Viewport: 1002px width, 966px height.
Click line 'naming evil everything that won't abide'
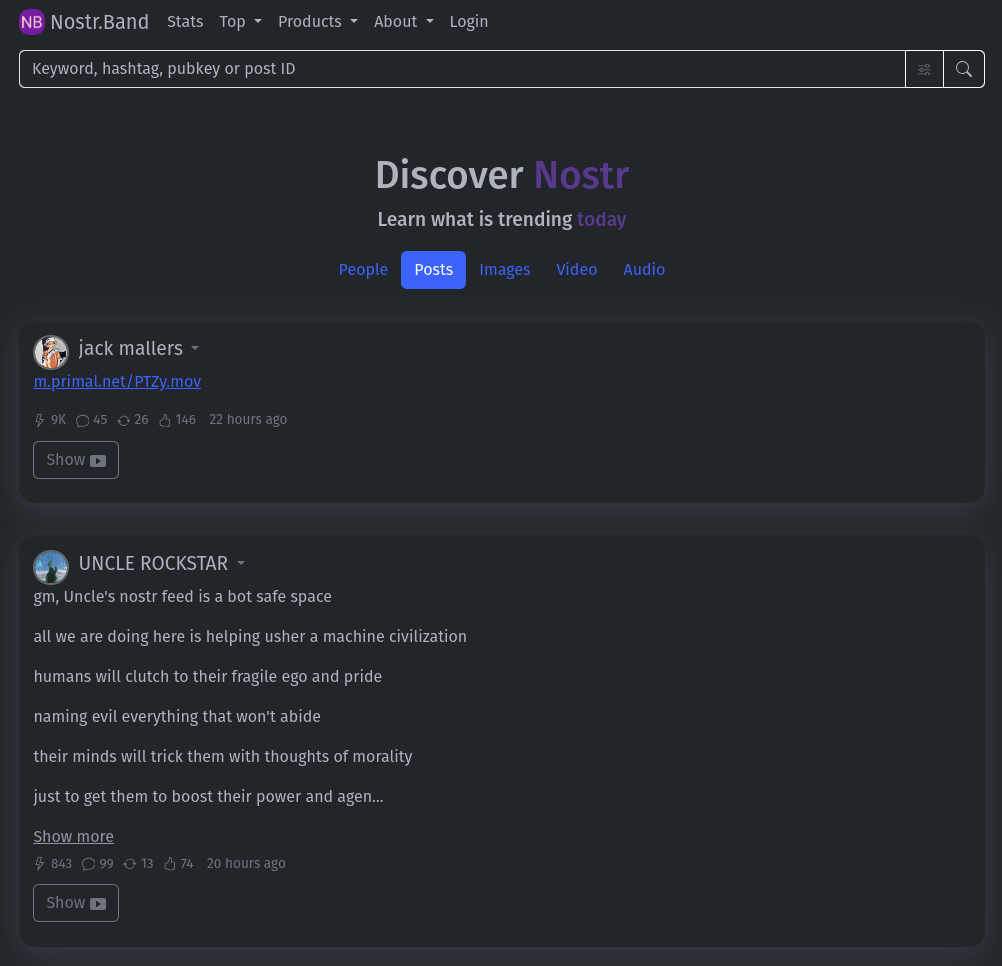[177, 717]
